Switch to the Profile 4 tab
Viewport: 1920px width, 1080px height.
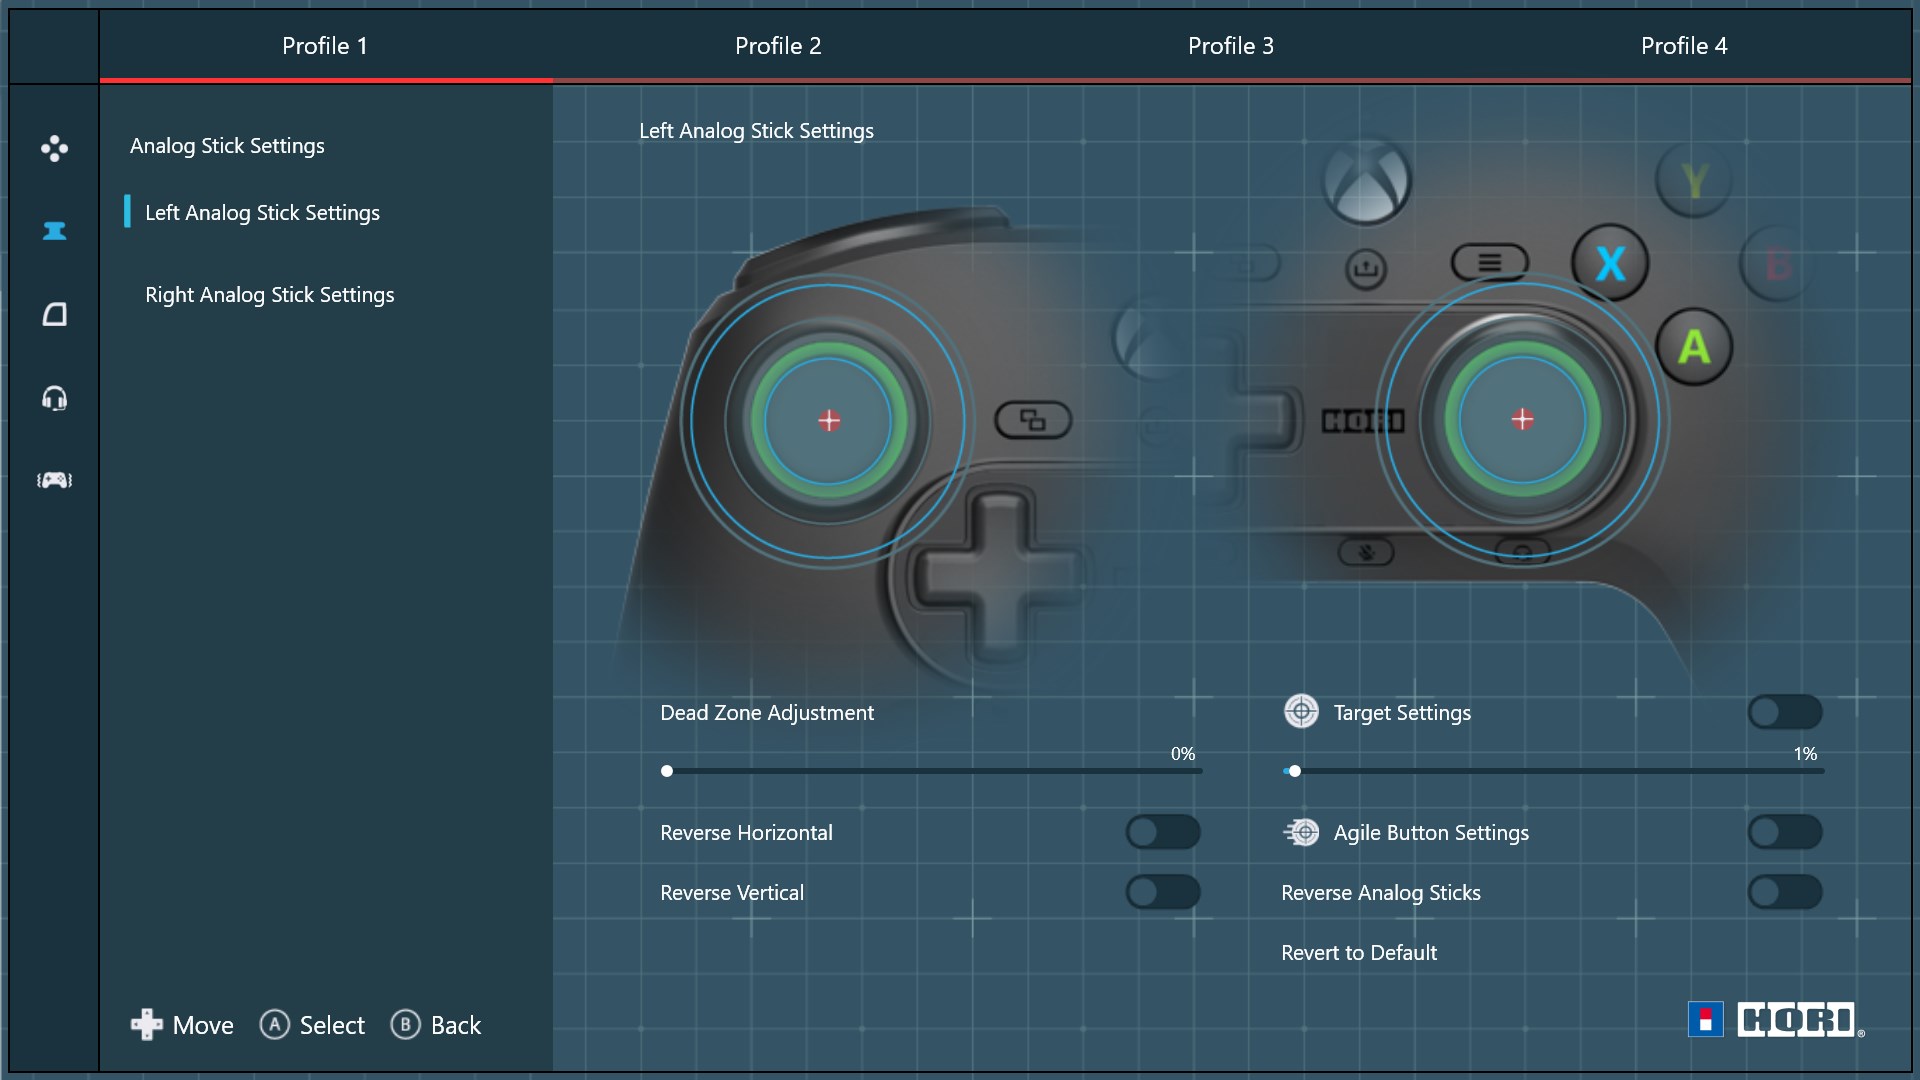coord(1684,46)
